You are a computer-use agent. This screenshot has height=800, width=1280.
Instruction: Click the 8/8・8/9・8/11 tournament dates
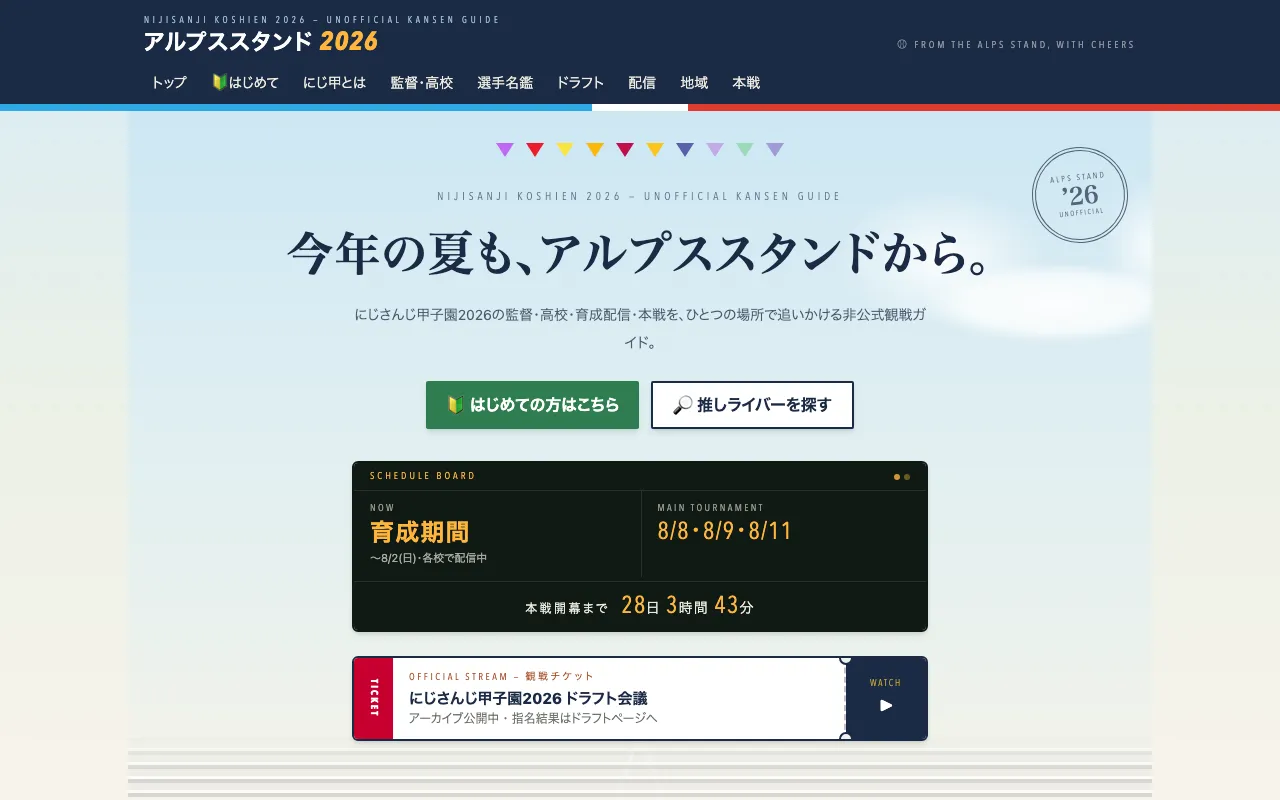pyautogui.click(x=725, y=531)
